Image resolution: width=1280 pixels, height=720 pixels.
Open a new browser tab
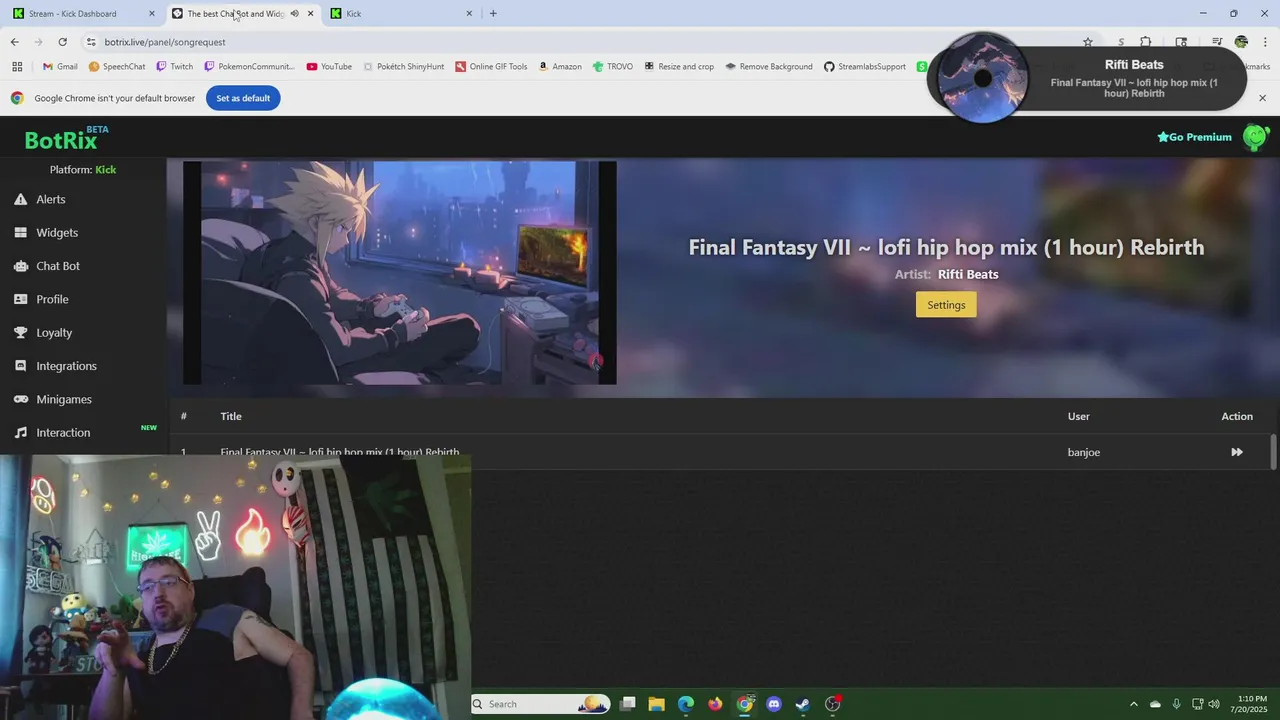[x=493, y=13]
